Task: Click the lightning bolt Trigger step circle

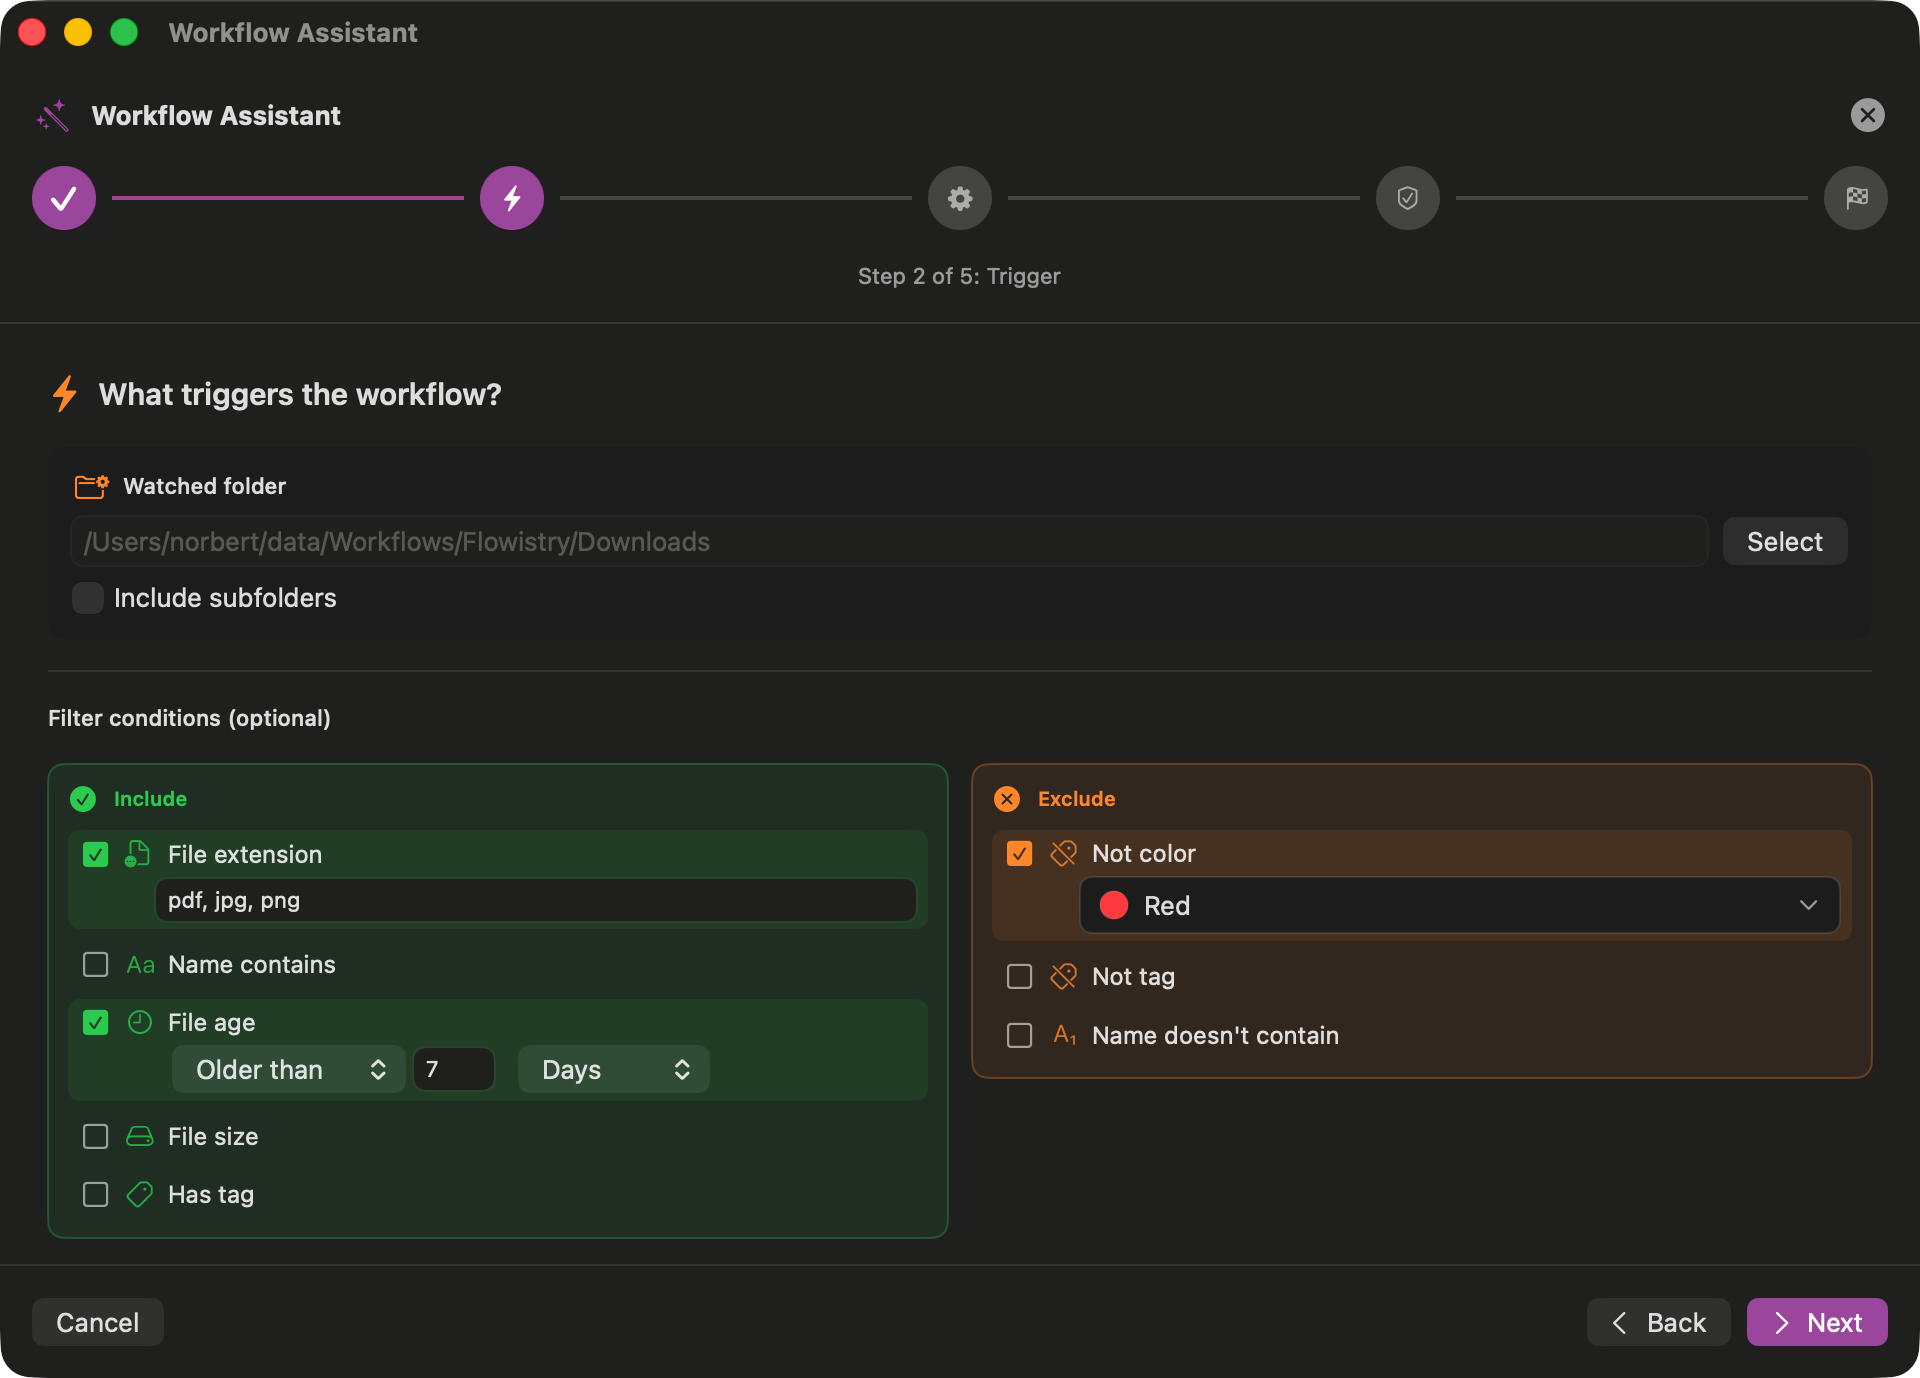Action: (512, 198)
